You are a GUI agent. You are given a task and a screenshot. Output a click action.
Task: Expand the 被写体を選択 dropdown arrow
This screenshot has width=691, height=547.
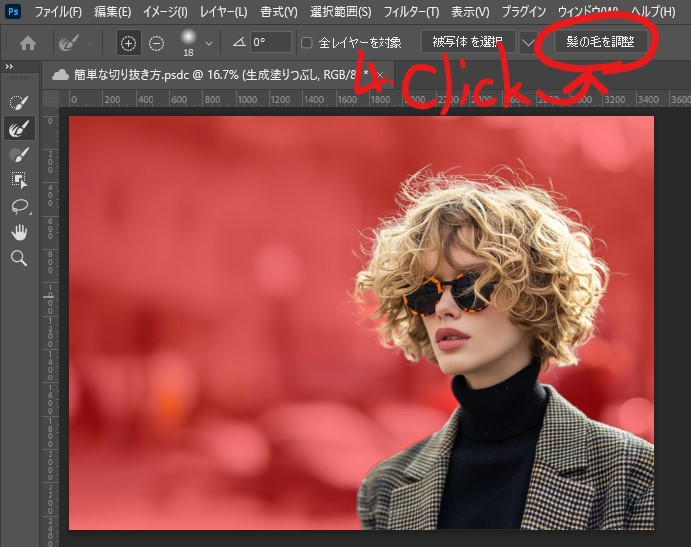click(528, 42)
